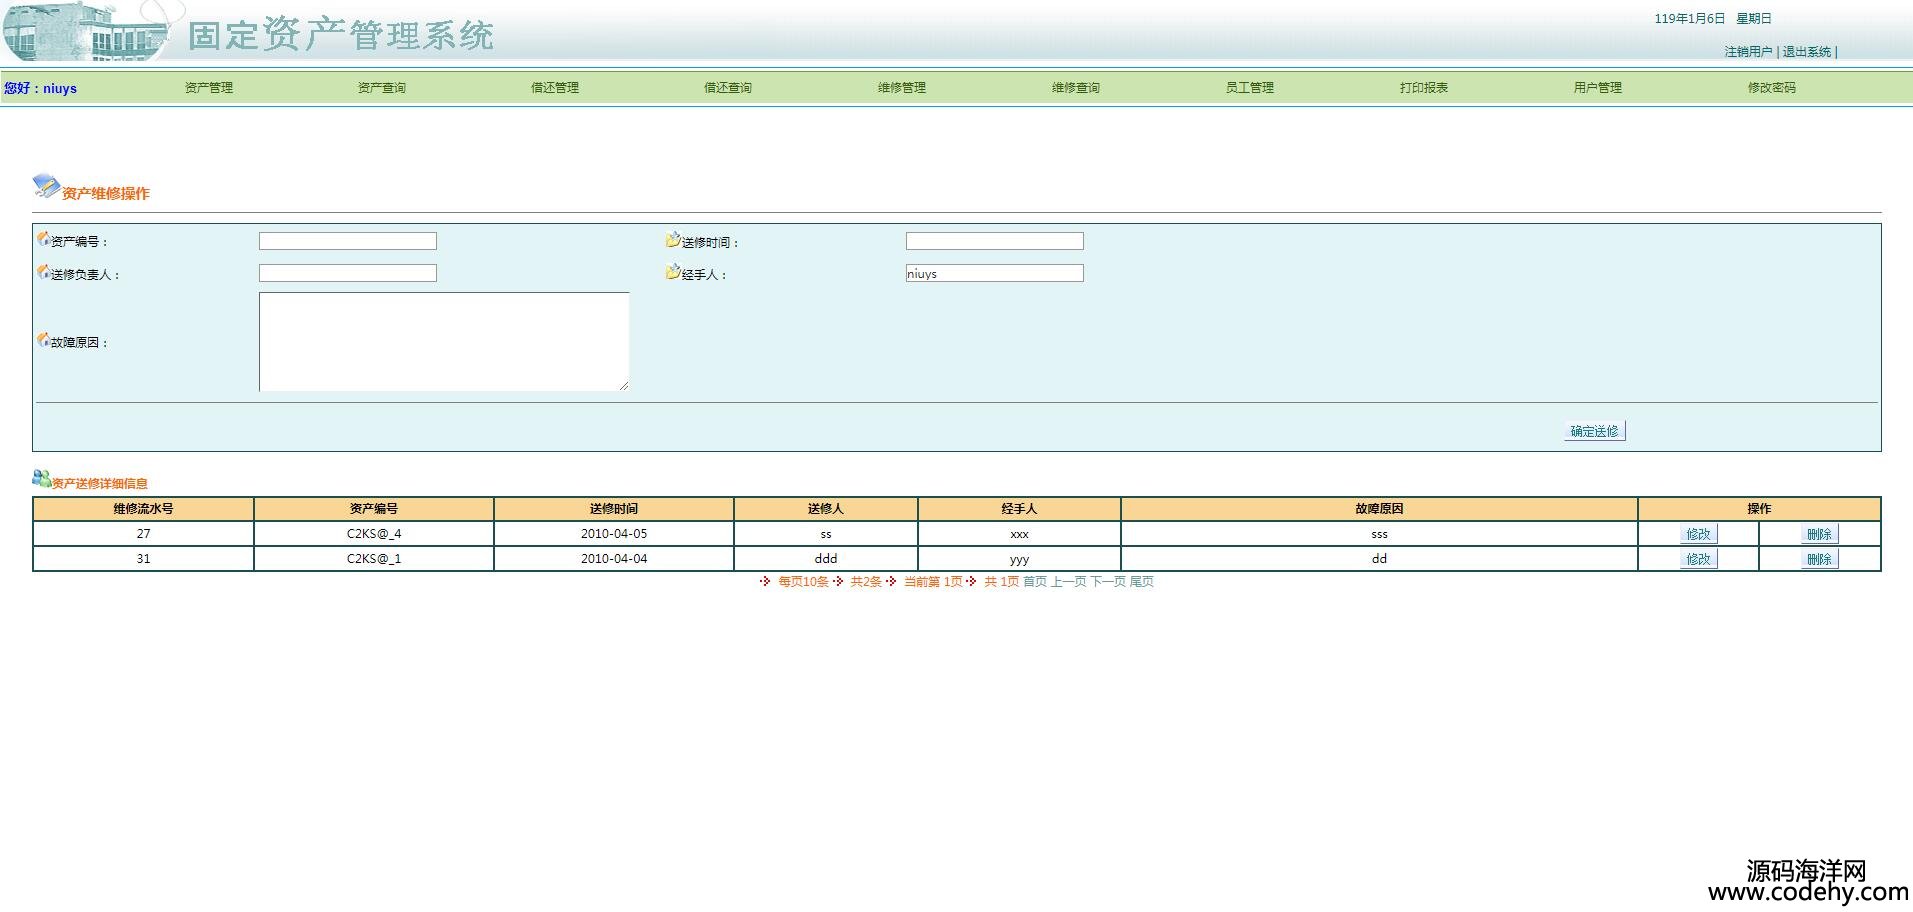Click the icon next to 资产编号 label
Image resolution: width=1913 pixels, height=912 pixels.
pyautogui.click(x=43, y=239)
